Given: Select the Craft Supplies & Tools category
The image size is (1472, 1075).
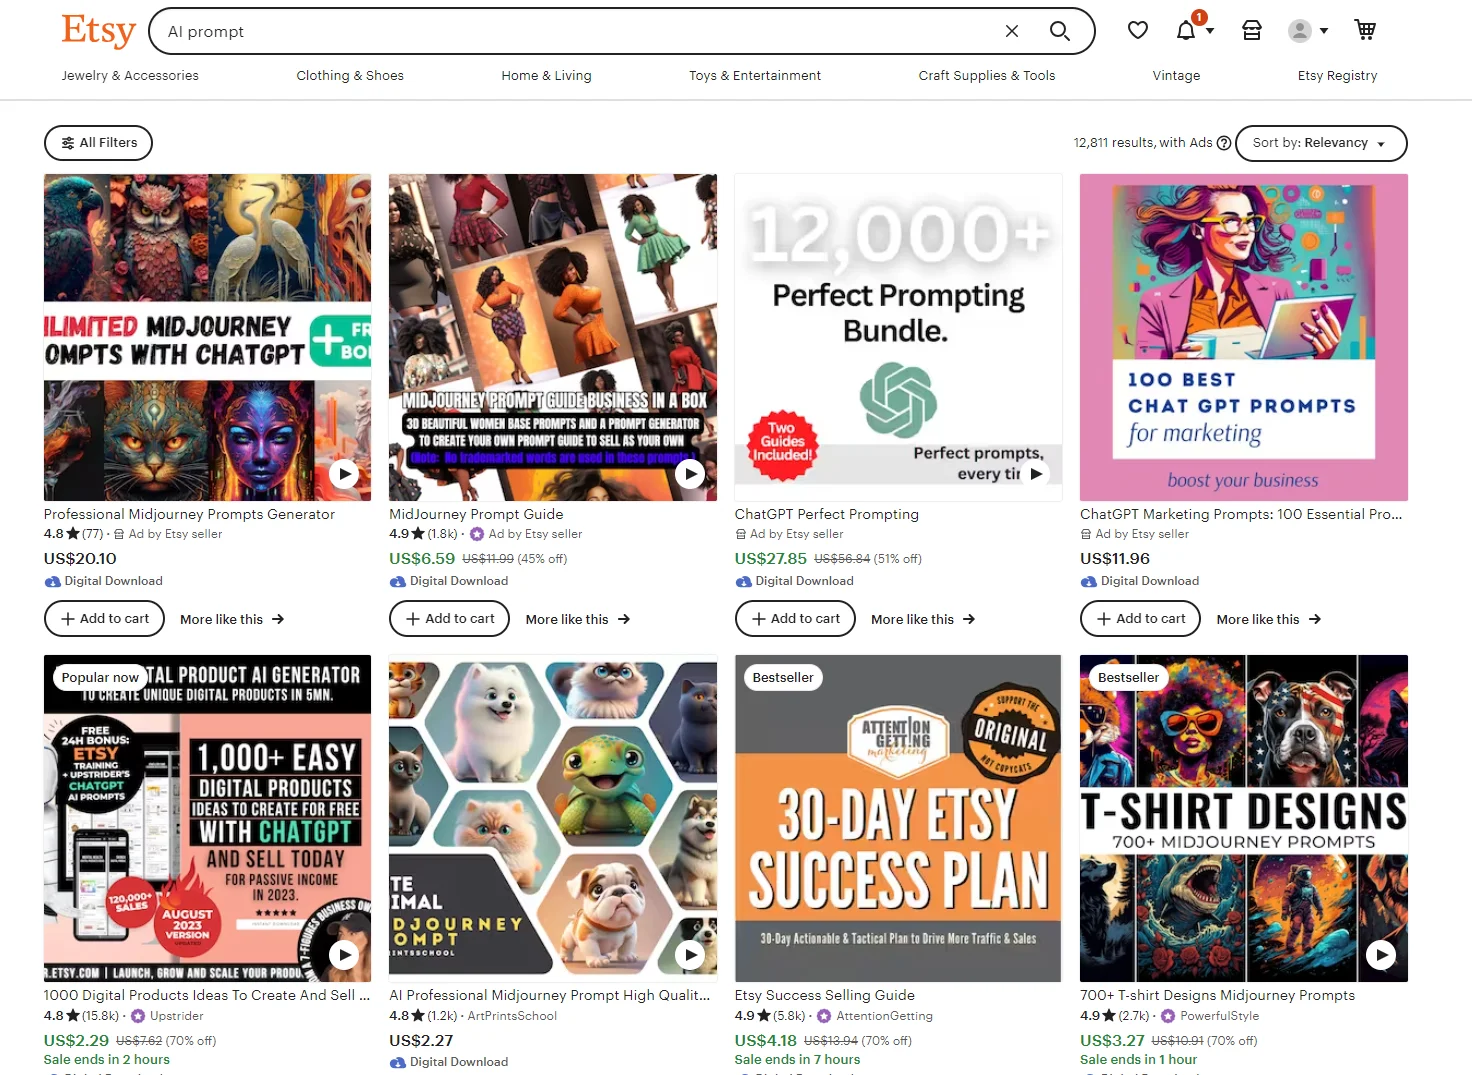Looking at the screenshot, I should pos(986,75).
